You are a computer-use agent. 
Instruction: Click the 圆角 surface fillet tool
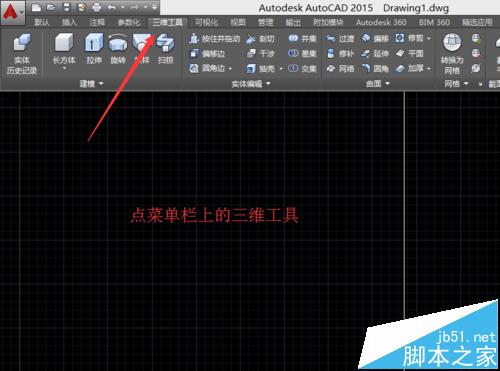[375, 69]
